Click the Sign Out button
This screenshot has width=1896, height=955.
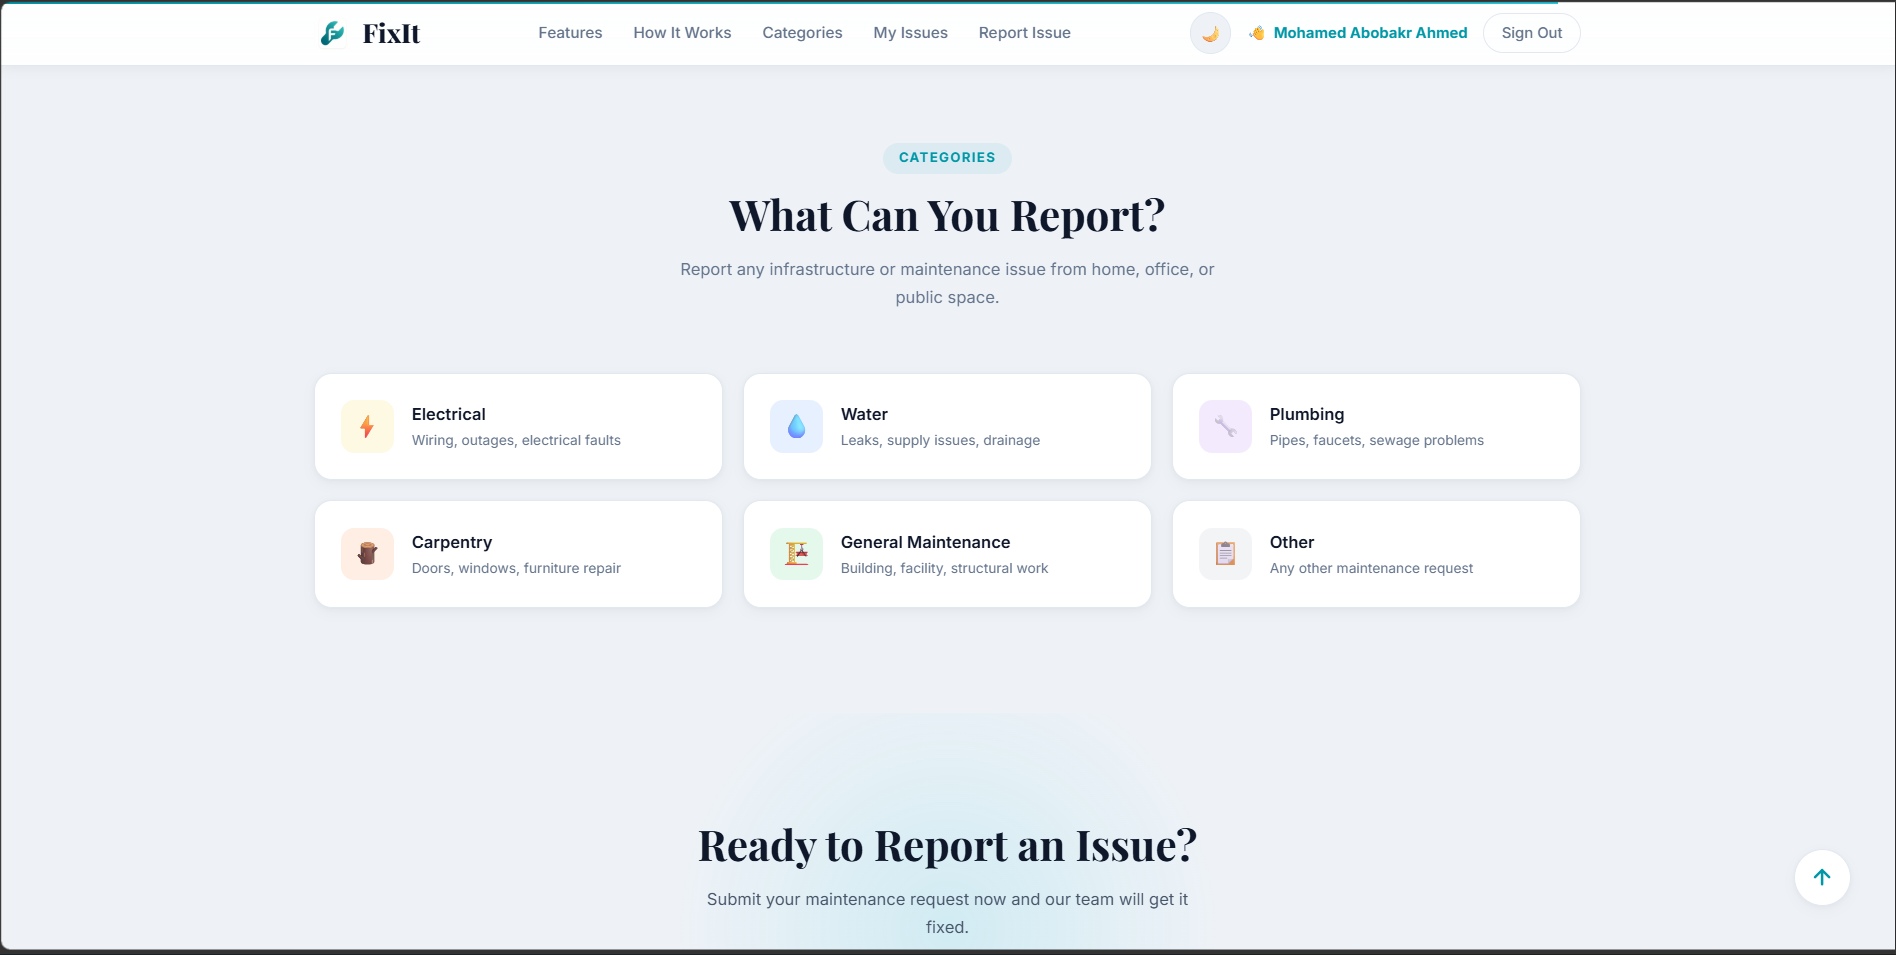click(1531, 33)
